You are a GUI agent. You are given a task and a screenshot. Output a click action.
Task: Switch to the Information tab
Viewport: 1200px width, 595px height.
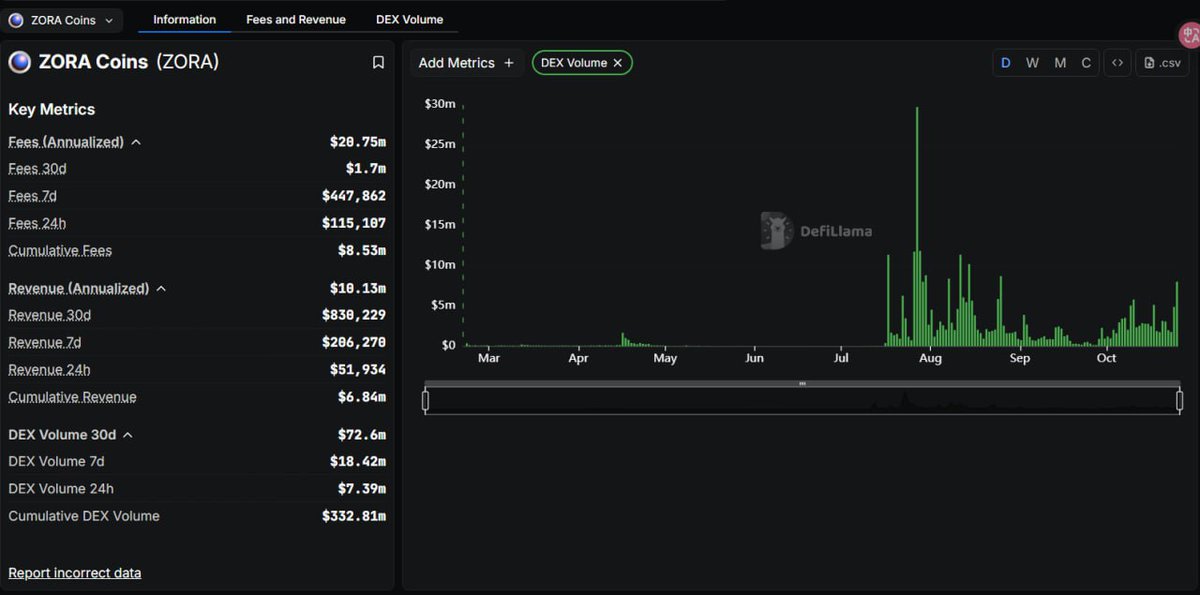184,20
